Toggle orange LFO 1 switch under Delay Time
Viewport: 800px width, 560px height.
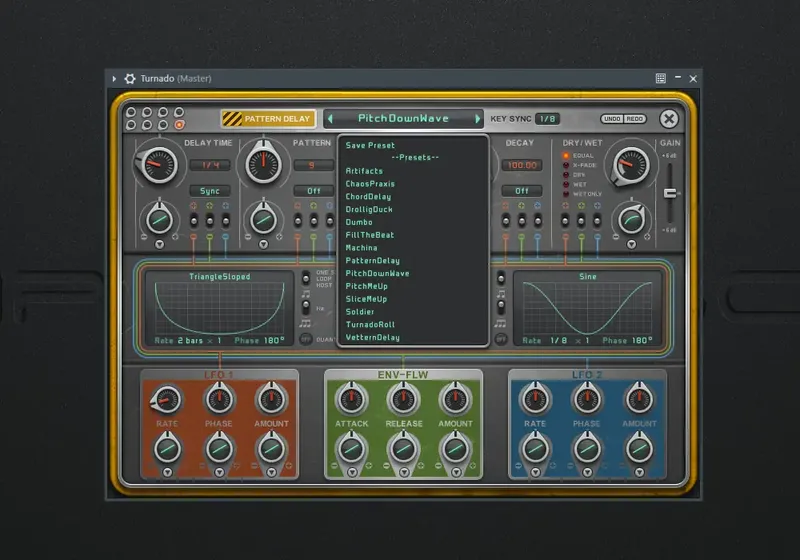pos(194,221)
